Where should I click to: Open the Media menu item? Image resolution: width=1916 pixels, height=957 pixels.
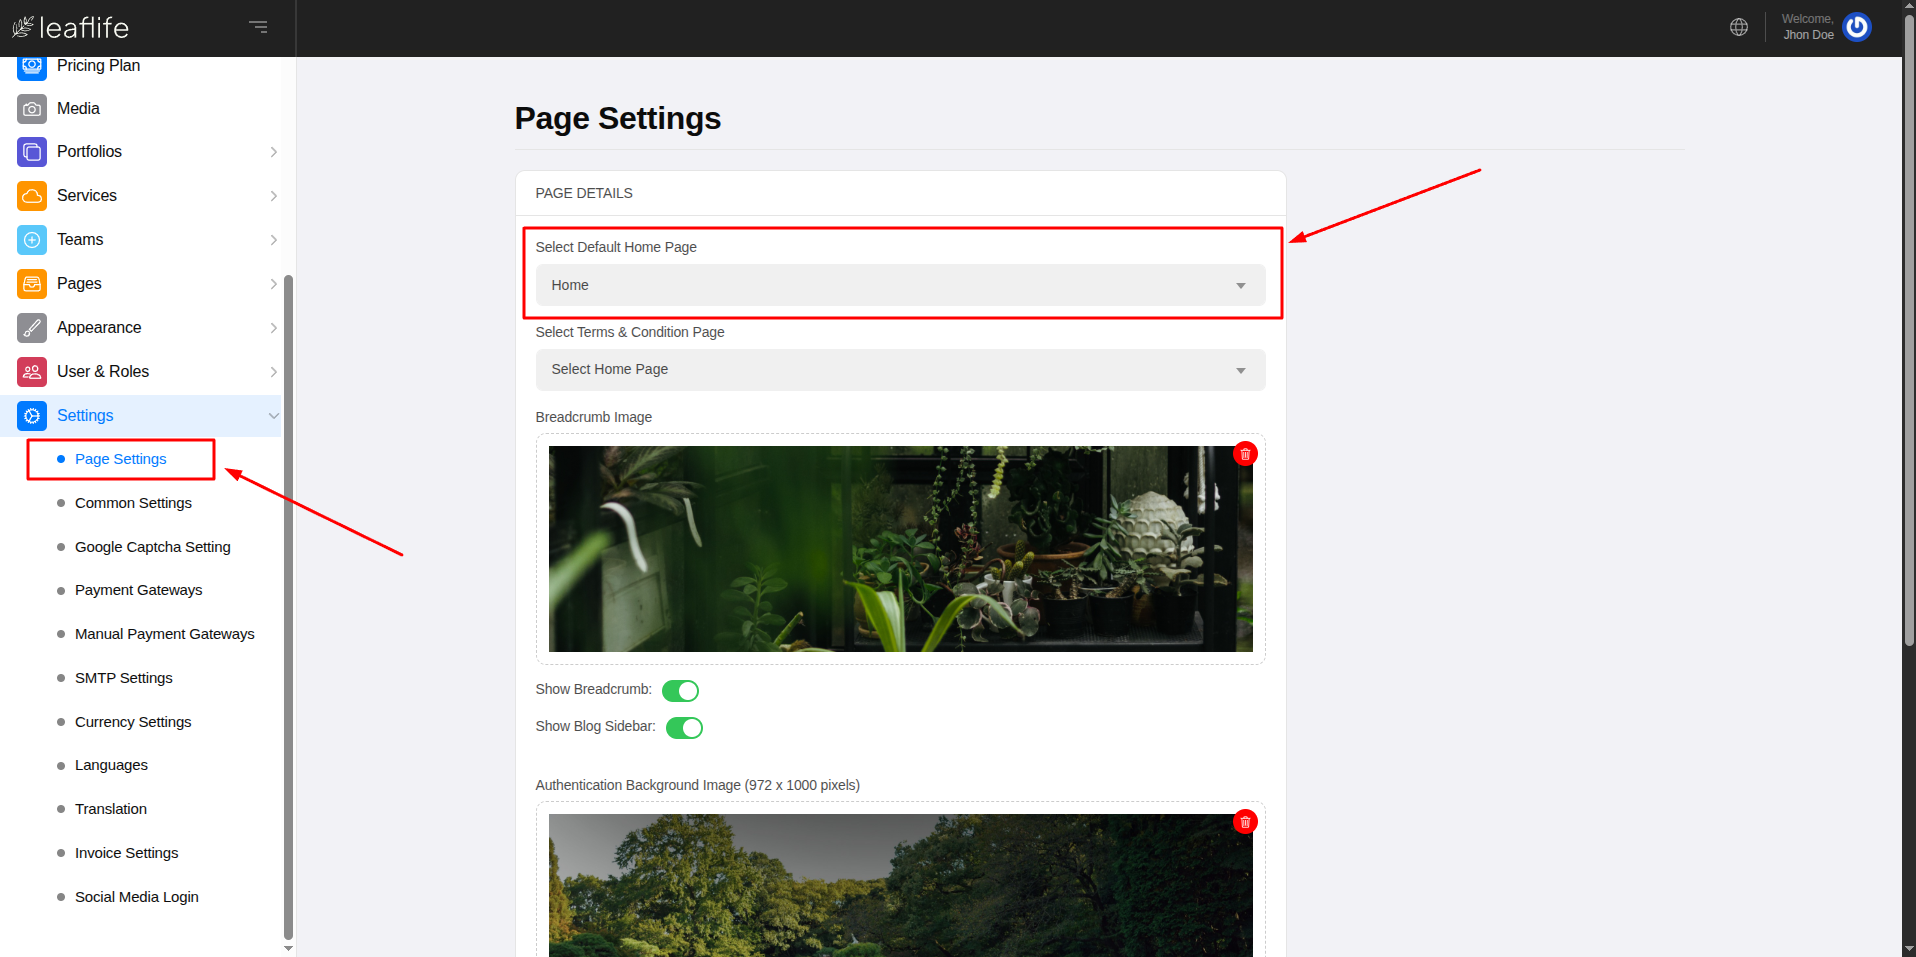tap(78, 108)
